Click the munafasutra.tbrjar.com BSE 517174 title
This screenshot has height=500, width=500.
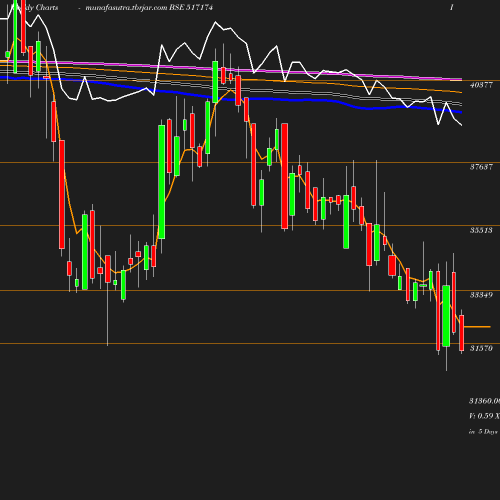tap(149, 7)
